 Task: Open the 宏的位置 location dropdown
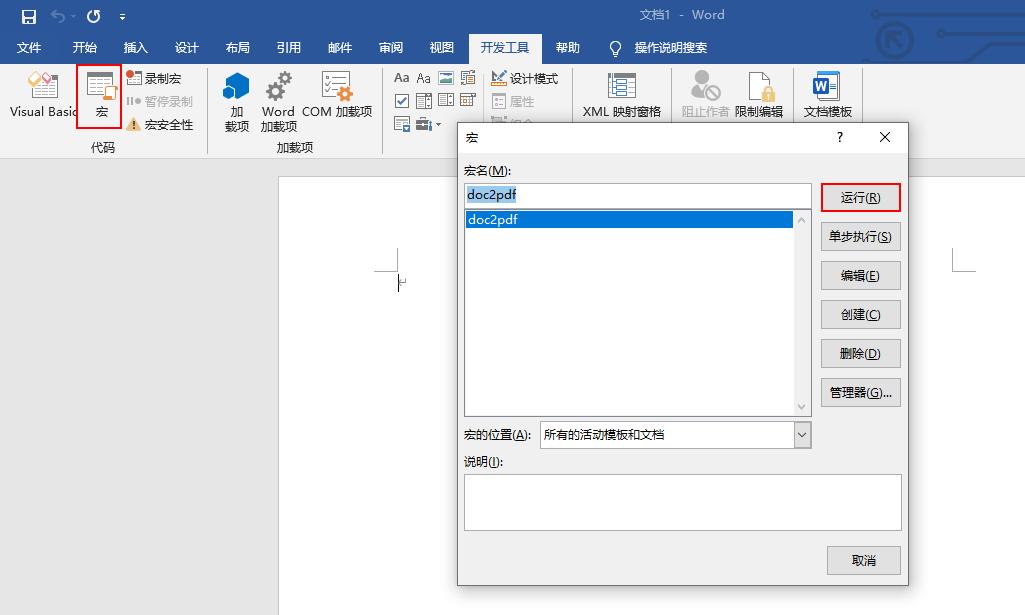[801, 434]
